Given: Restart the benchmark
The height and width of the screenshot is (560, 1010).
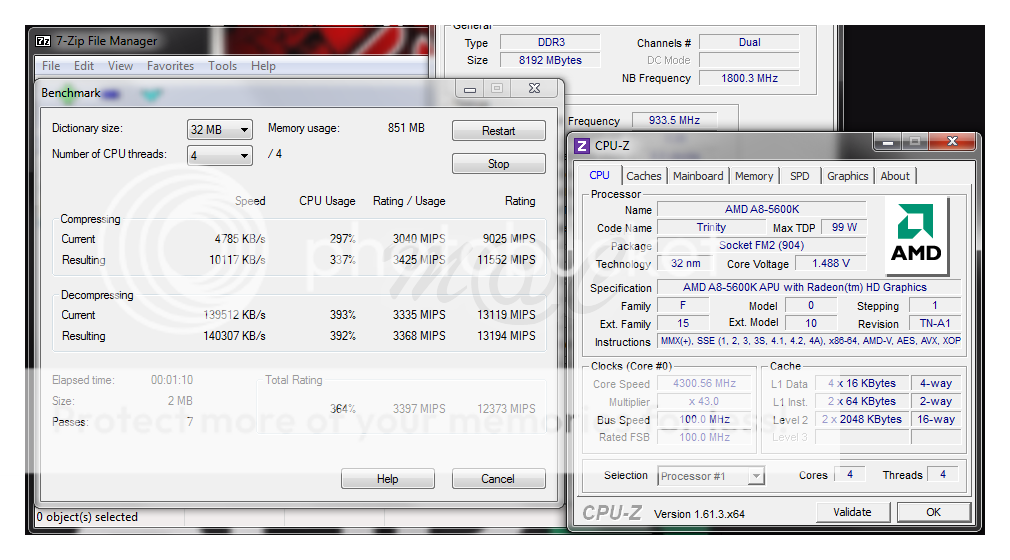Looking at the screenshot, I should click(x=499, y=131).
